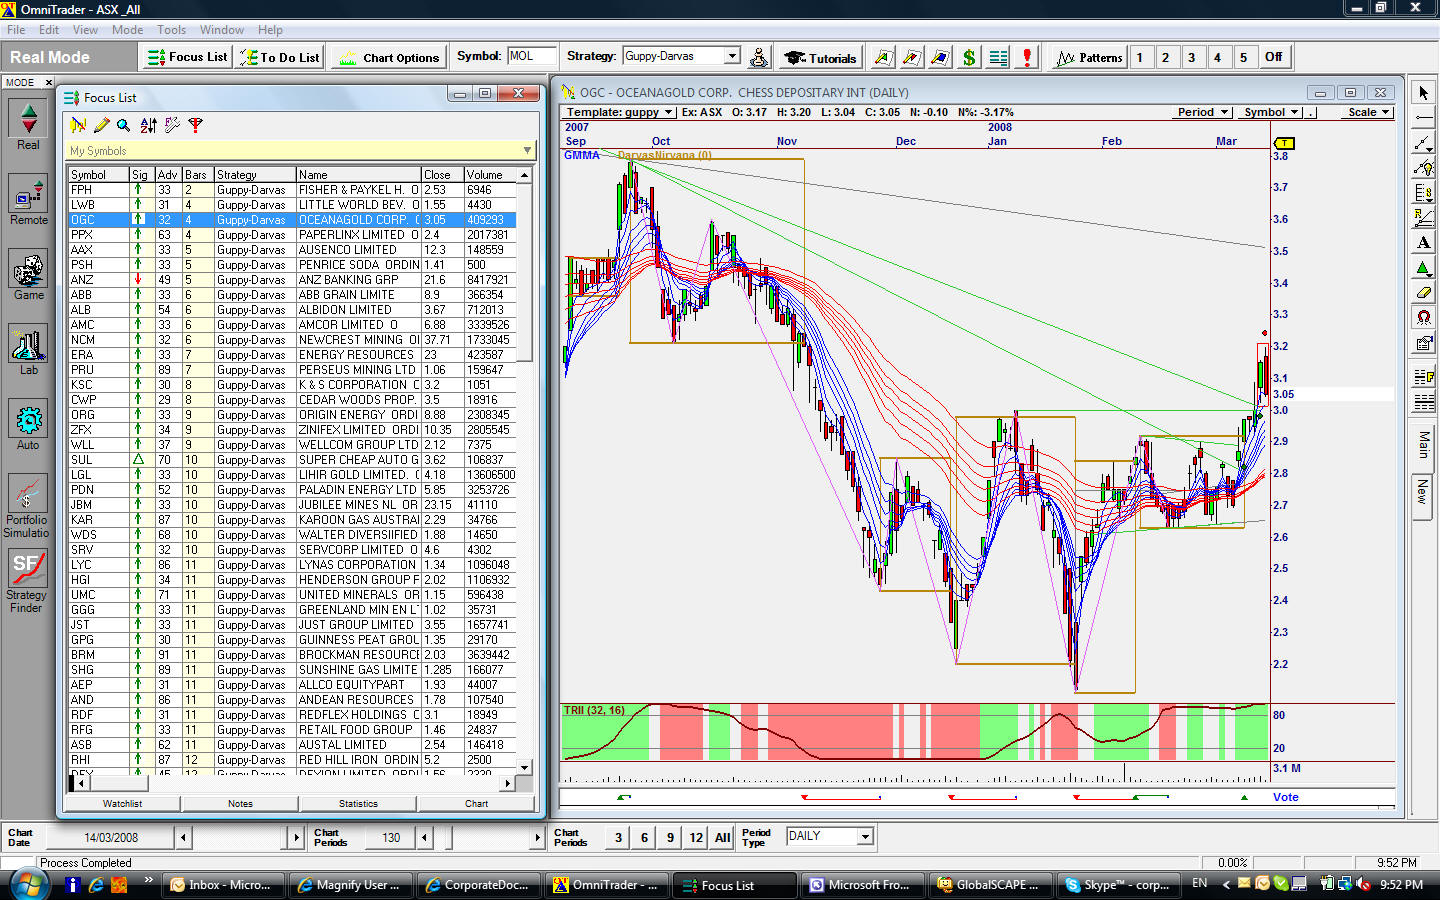
Task: Toggle pattern set 2 button
Action: (1165, 57)
